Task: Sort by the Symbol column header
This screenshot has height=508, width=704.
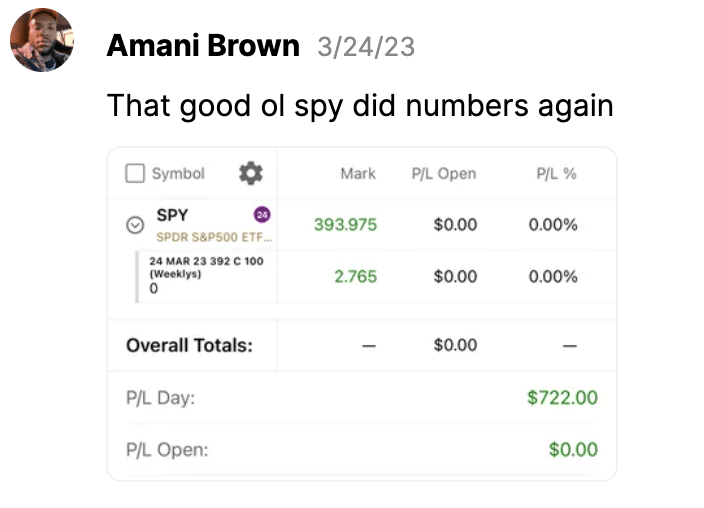Action: [x=178, y=173]
